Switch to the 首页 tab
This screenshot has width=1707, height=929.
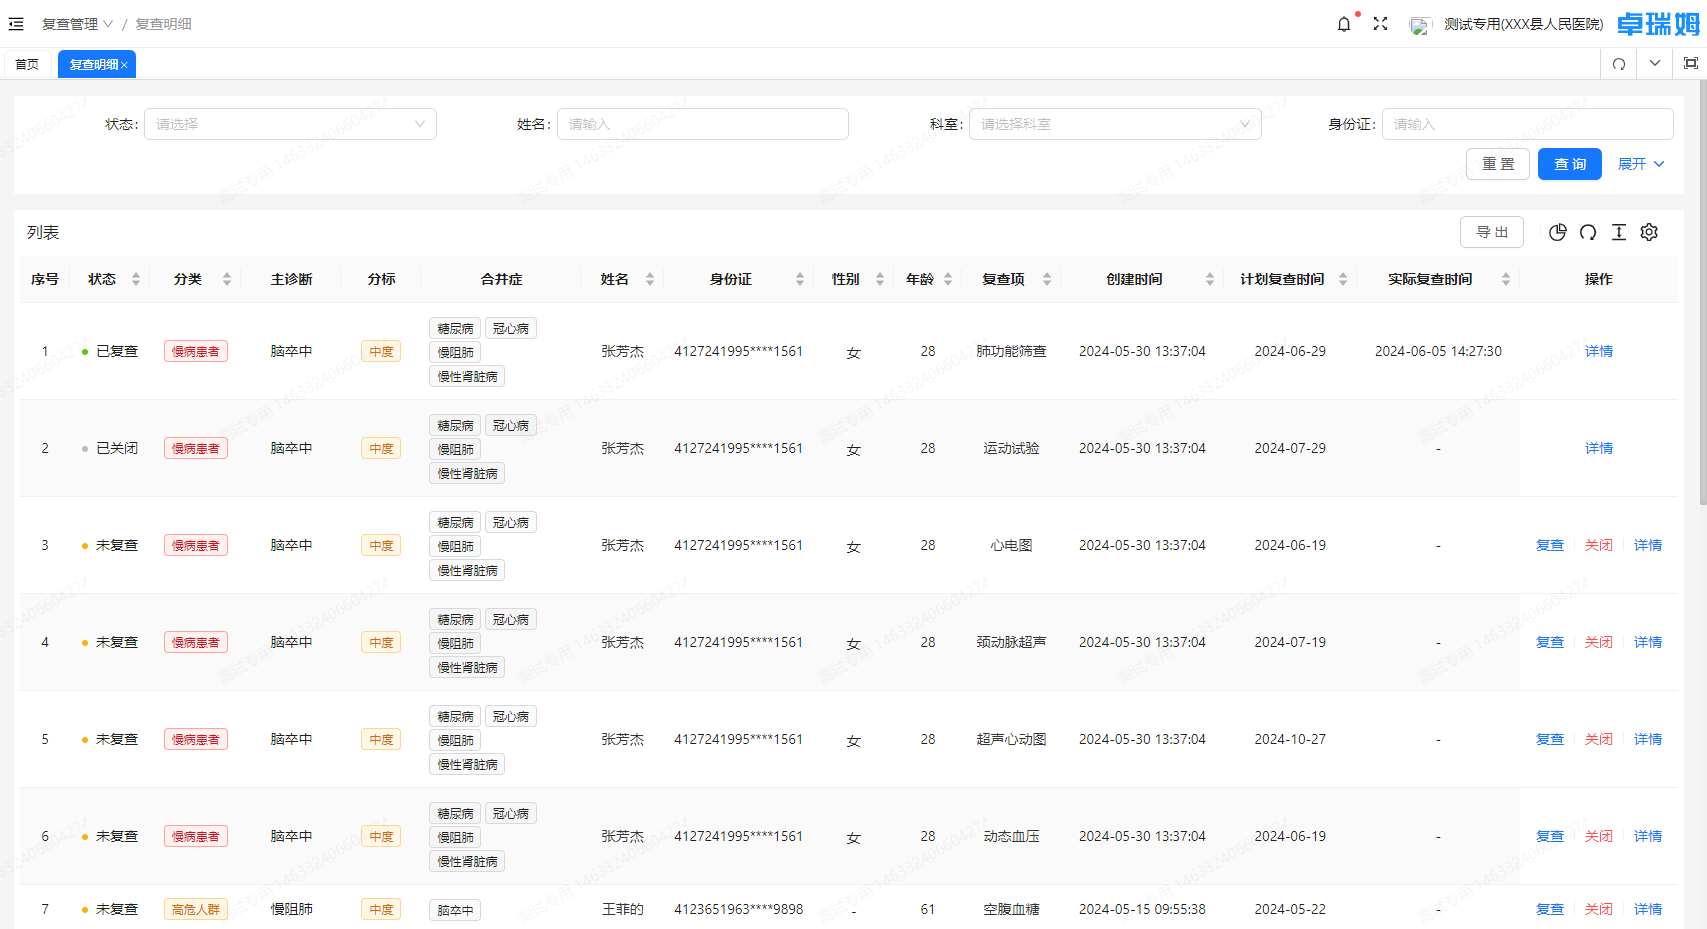[27, 64]
